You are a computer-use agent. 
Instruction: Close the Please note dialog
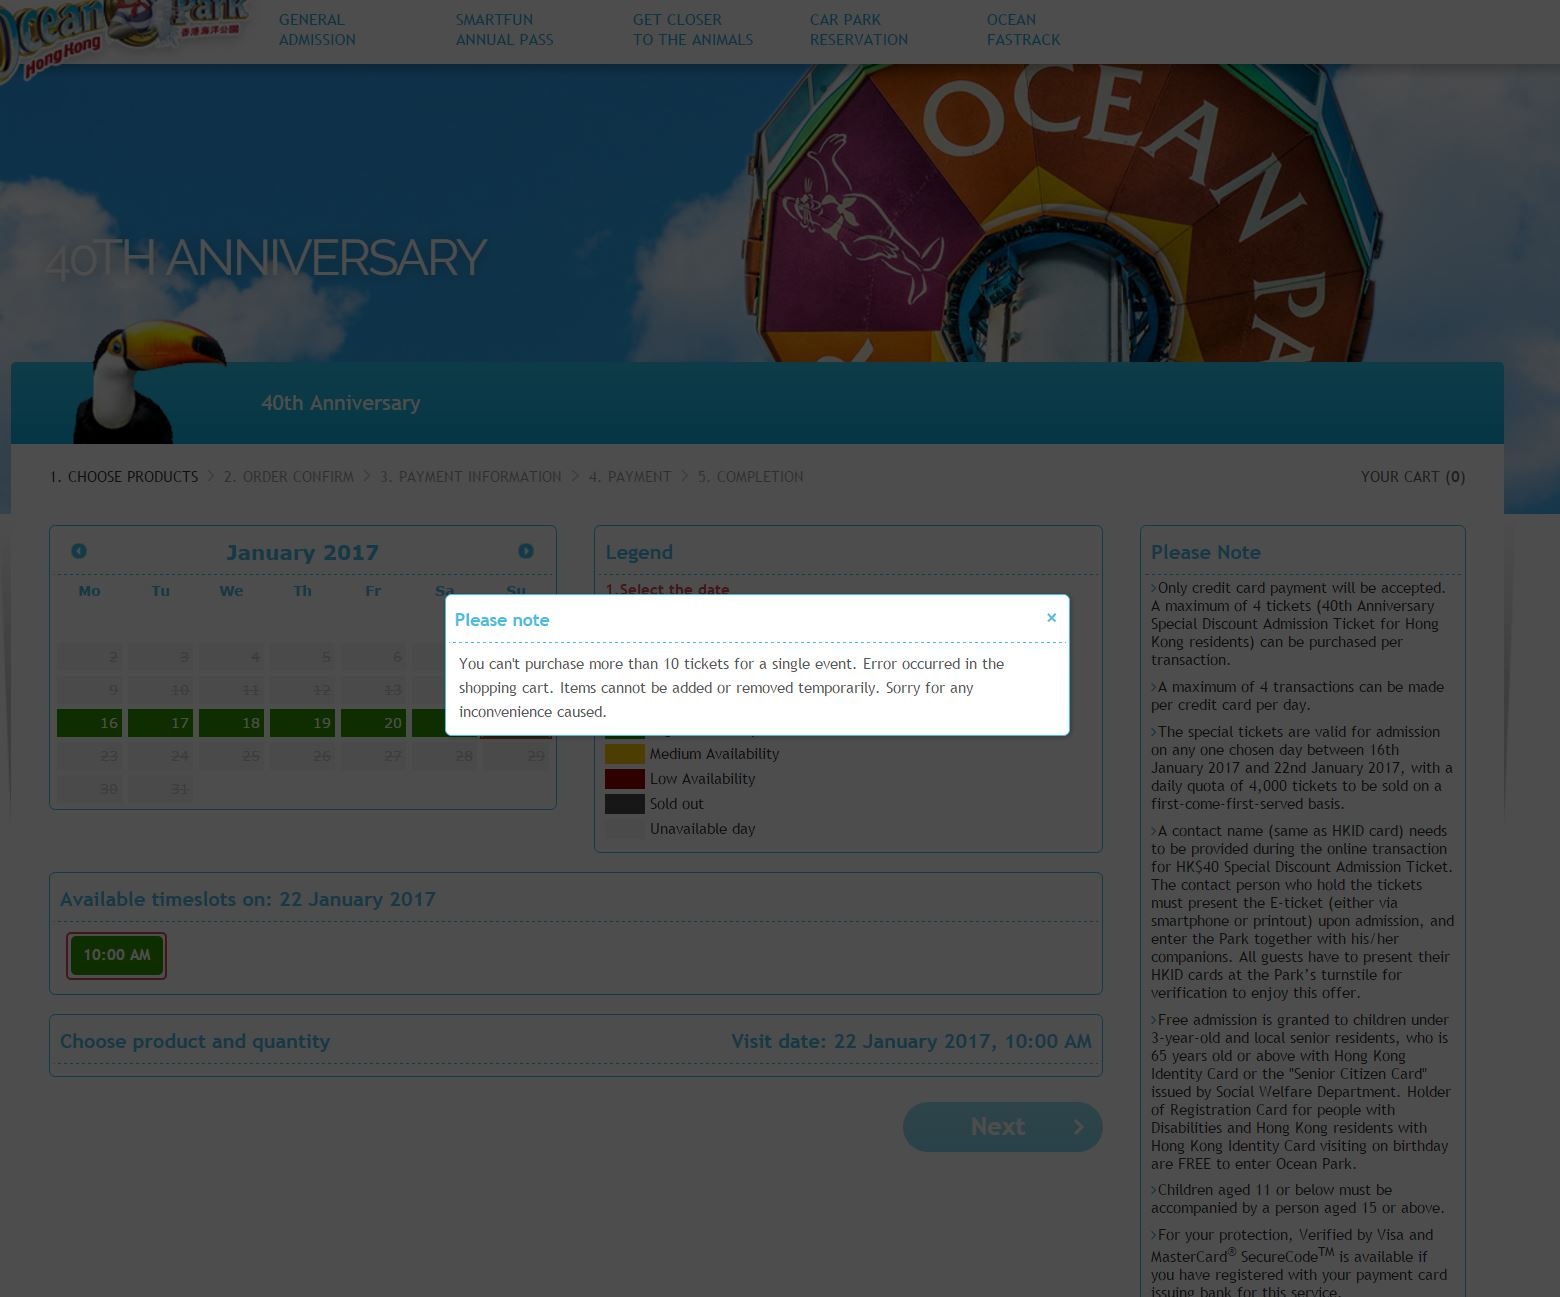(x=1051, y=618)
